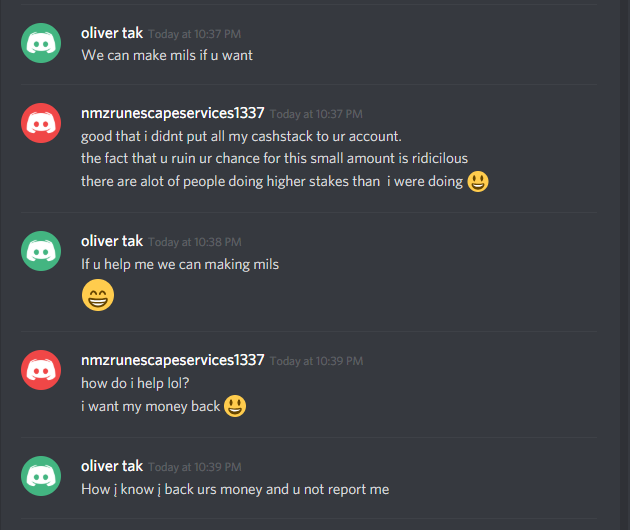Open red avatar beside 'how do i help lol?'

point(41,370)
